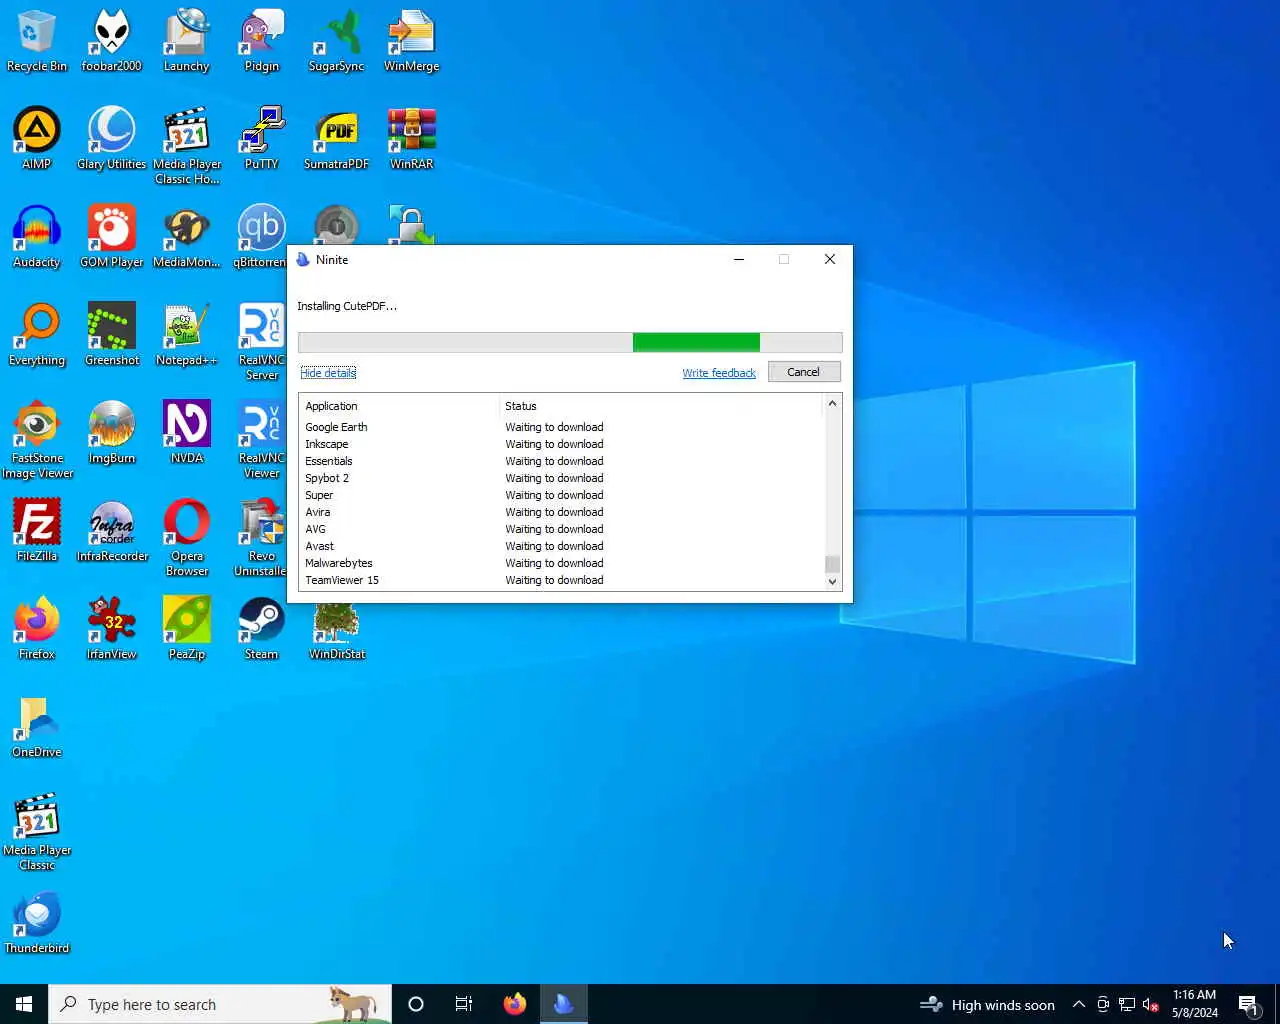Select the MediaMonkey desktop icon
The image size is (1280, 1024).
coord(187,236)
